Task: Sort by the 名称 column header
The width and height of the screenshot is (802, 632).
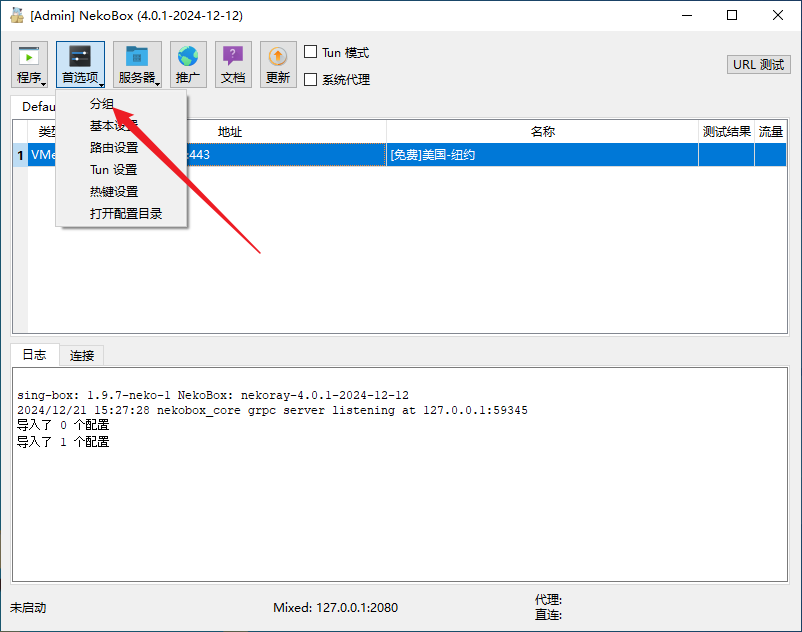Action: [x=542, y=132]
